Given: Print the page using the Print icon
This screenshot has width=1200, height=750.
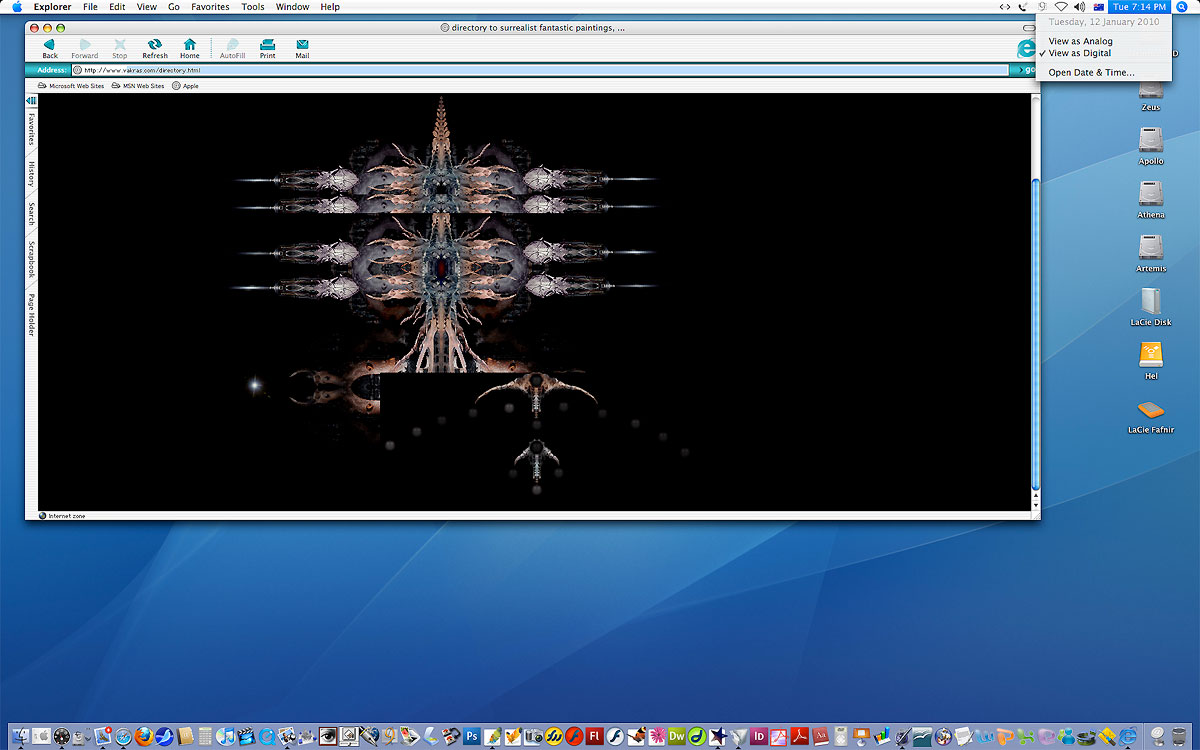Looking at the screenshot, I should coord(267,48).
